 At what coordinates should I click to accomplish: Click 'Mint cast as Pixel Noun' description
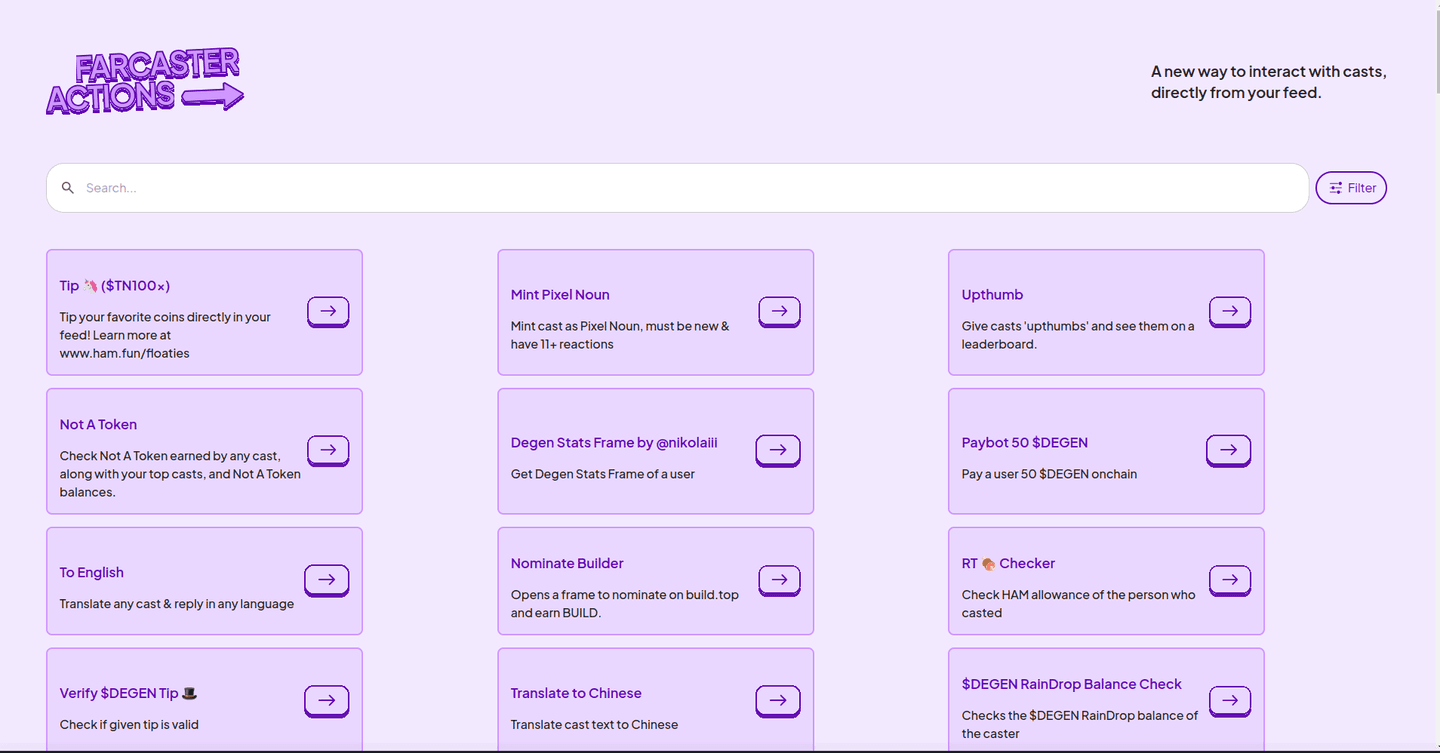coord(620,335)
